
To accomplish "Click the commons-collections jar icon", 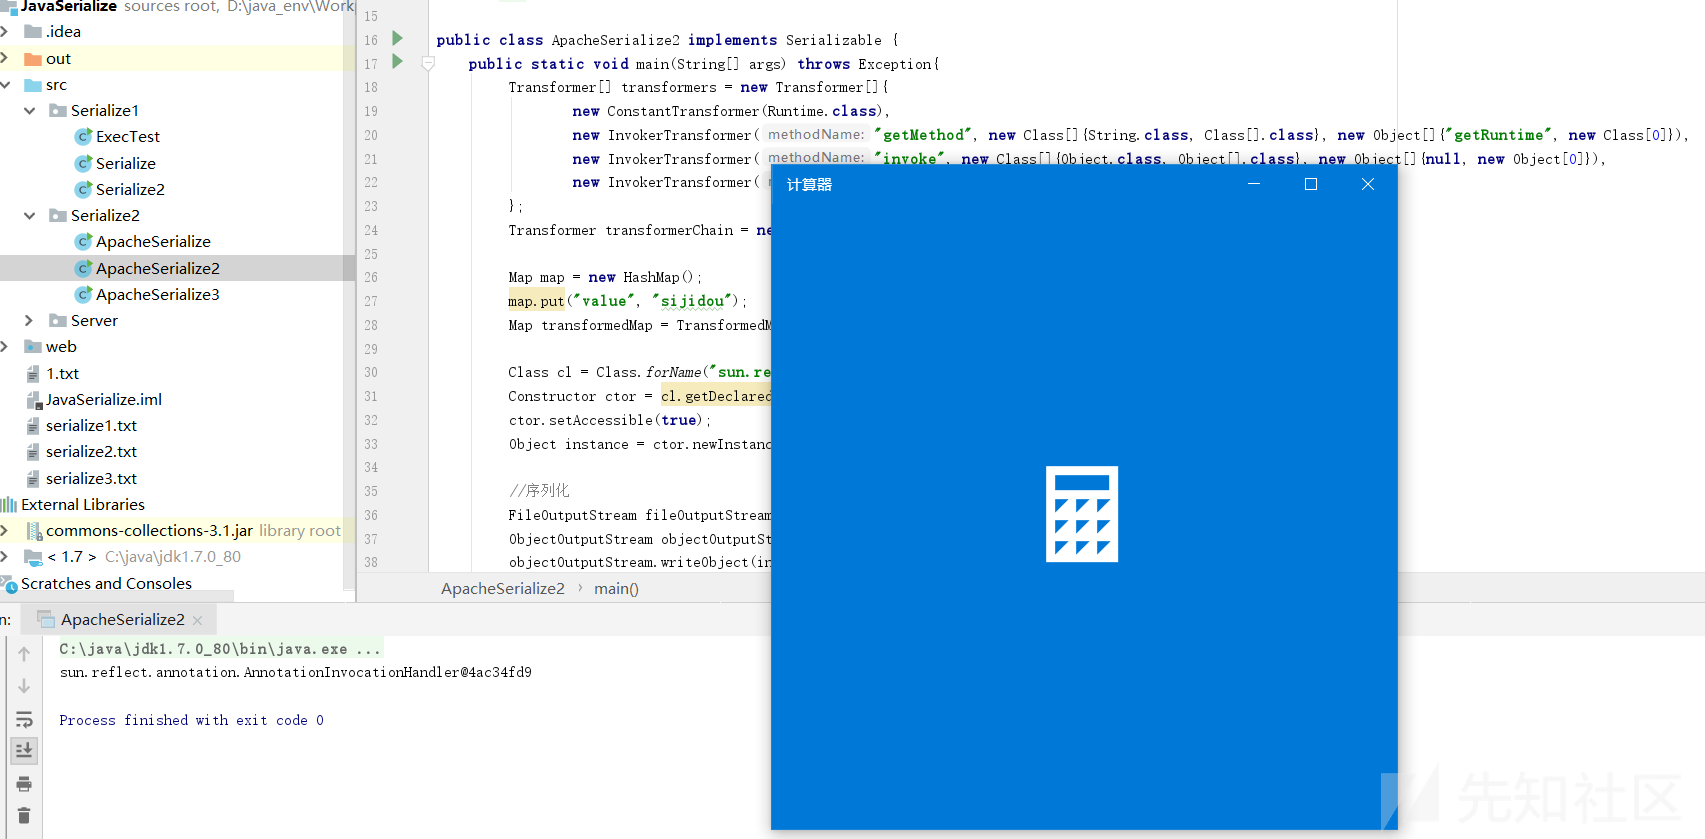I will [34, 531].
